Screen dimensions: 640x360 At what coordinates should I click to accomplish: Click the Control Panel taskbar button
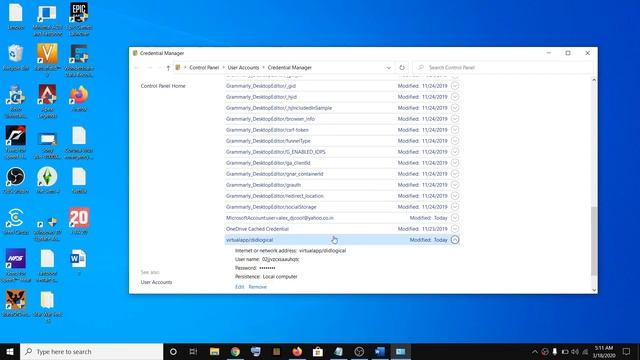pos(401,351)
